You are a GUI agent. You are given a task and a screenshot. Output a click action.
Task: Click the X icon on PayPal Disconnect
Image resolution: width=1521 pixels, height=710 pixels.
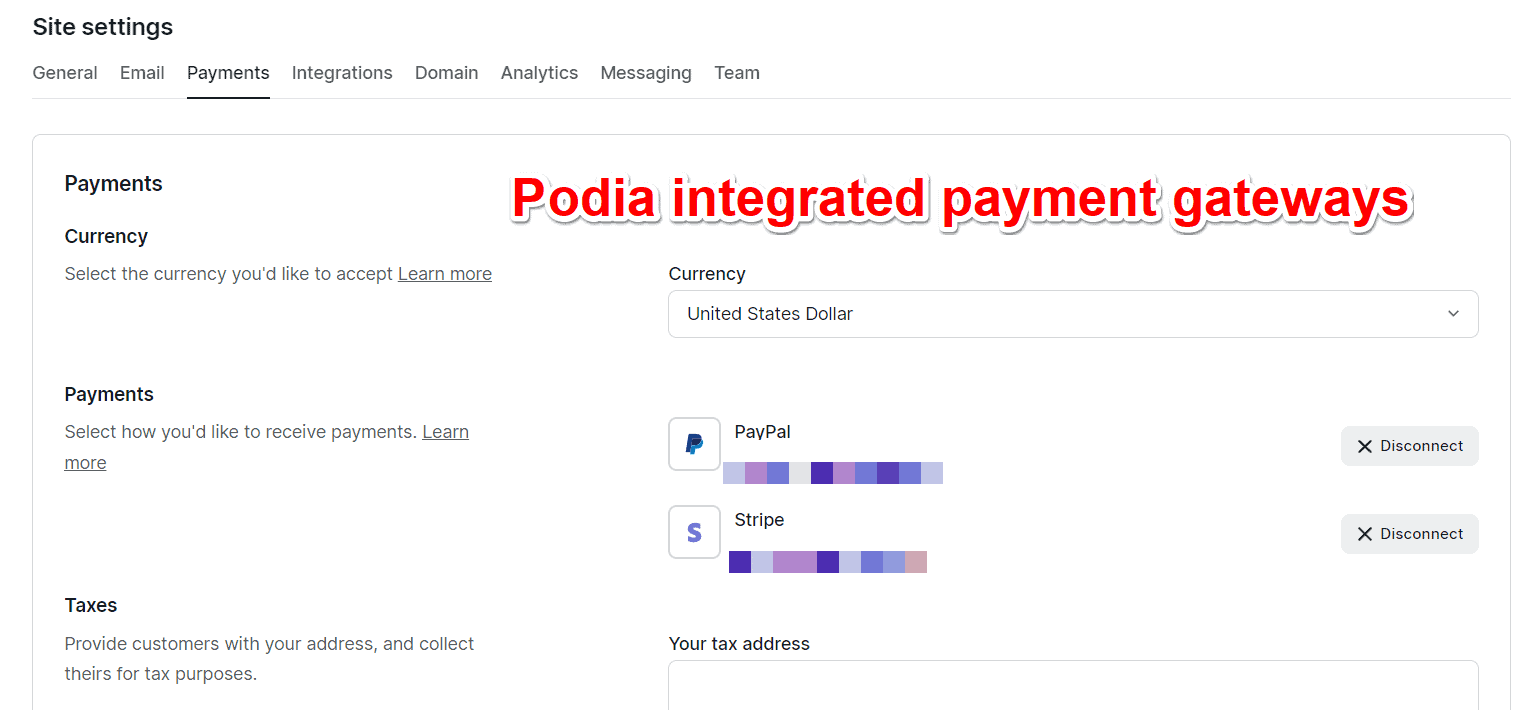coord(1365,446)
